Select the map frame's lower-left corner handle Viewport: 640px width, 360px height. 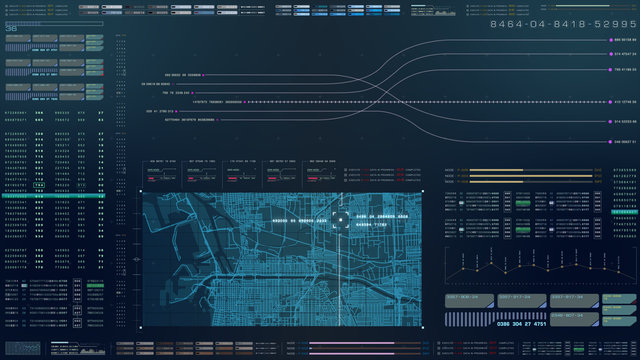click(141, 327)
